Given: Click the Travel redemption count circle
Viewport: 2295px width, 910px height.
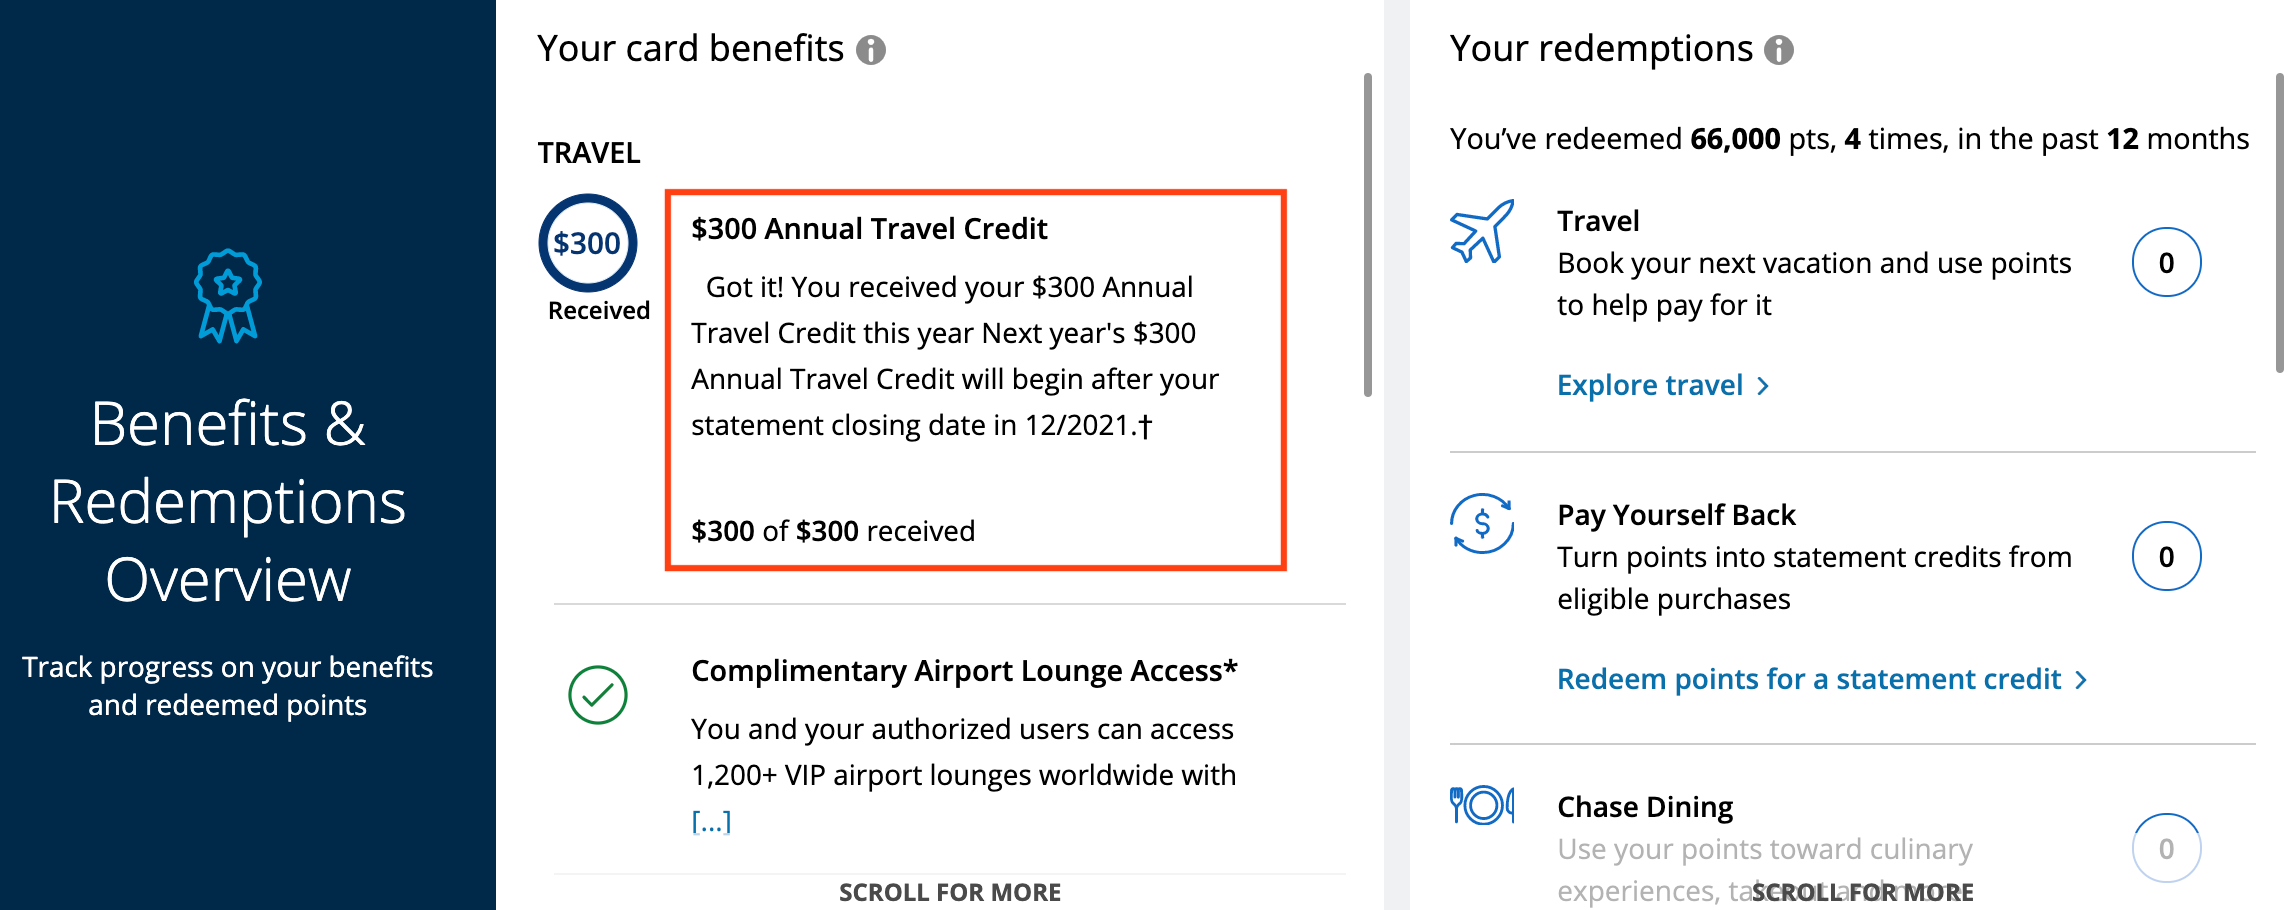Looking at the screenshot, I should (x=2166, y=263).
